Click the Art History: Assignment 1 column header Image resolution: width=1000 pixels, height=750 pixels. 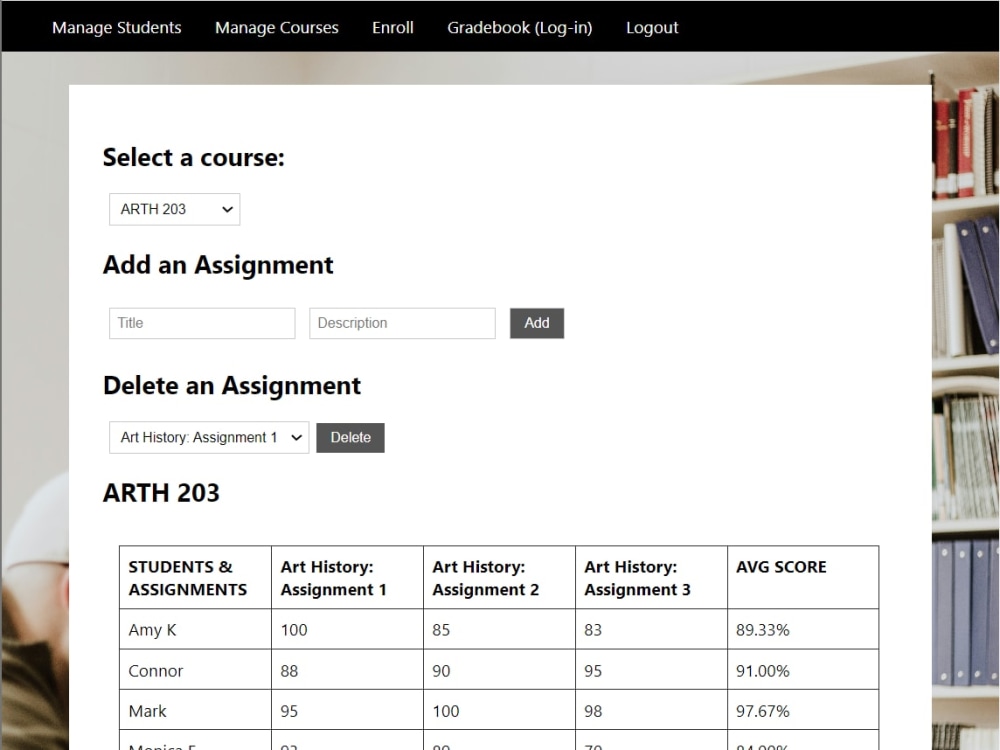tap(348, 577)
